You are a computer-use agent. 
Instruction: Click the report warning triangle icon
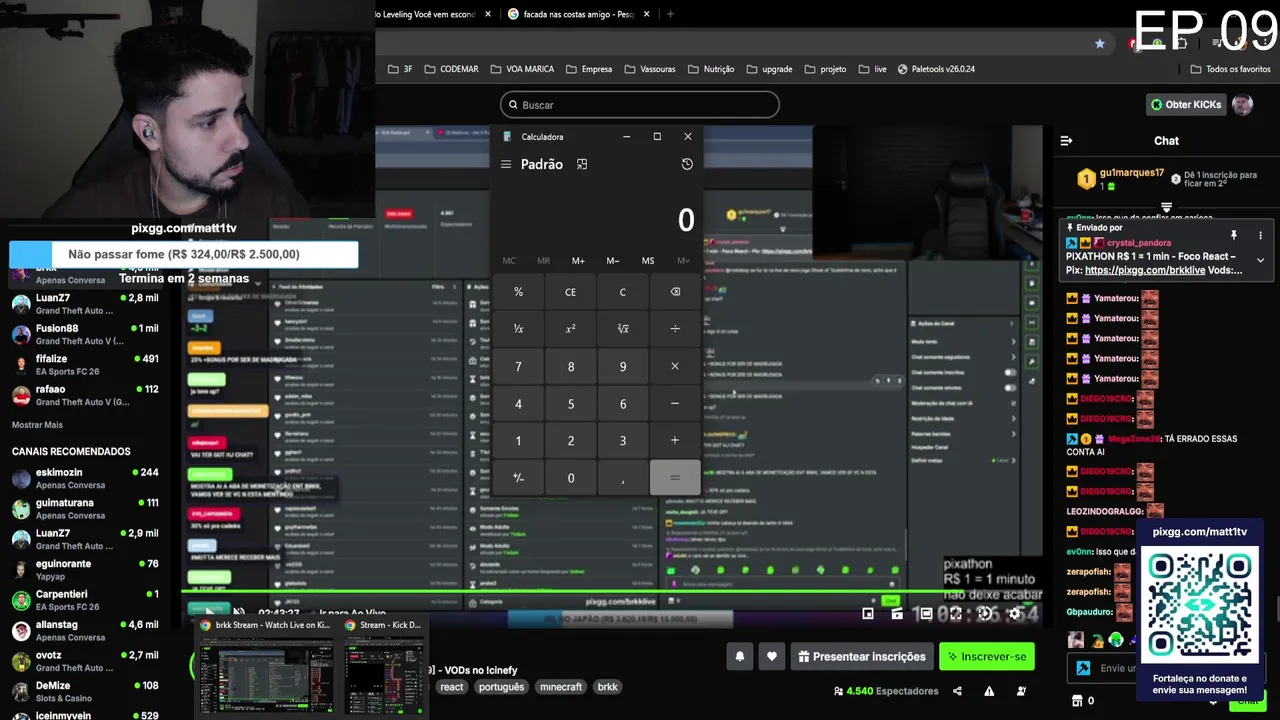[989, 691]
